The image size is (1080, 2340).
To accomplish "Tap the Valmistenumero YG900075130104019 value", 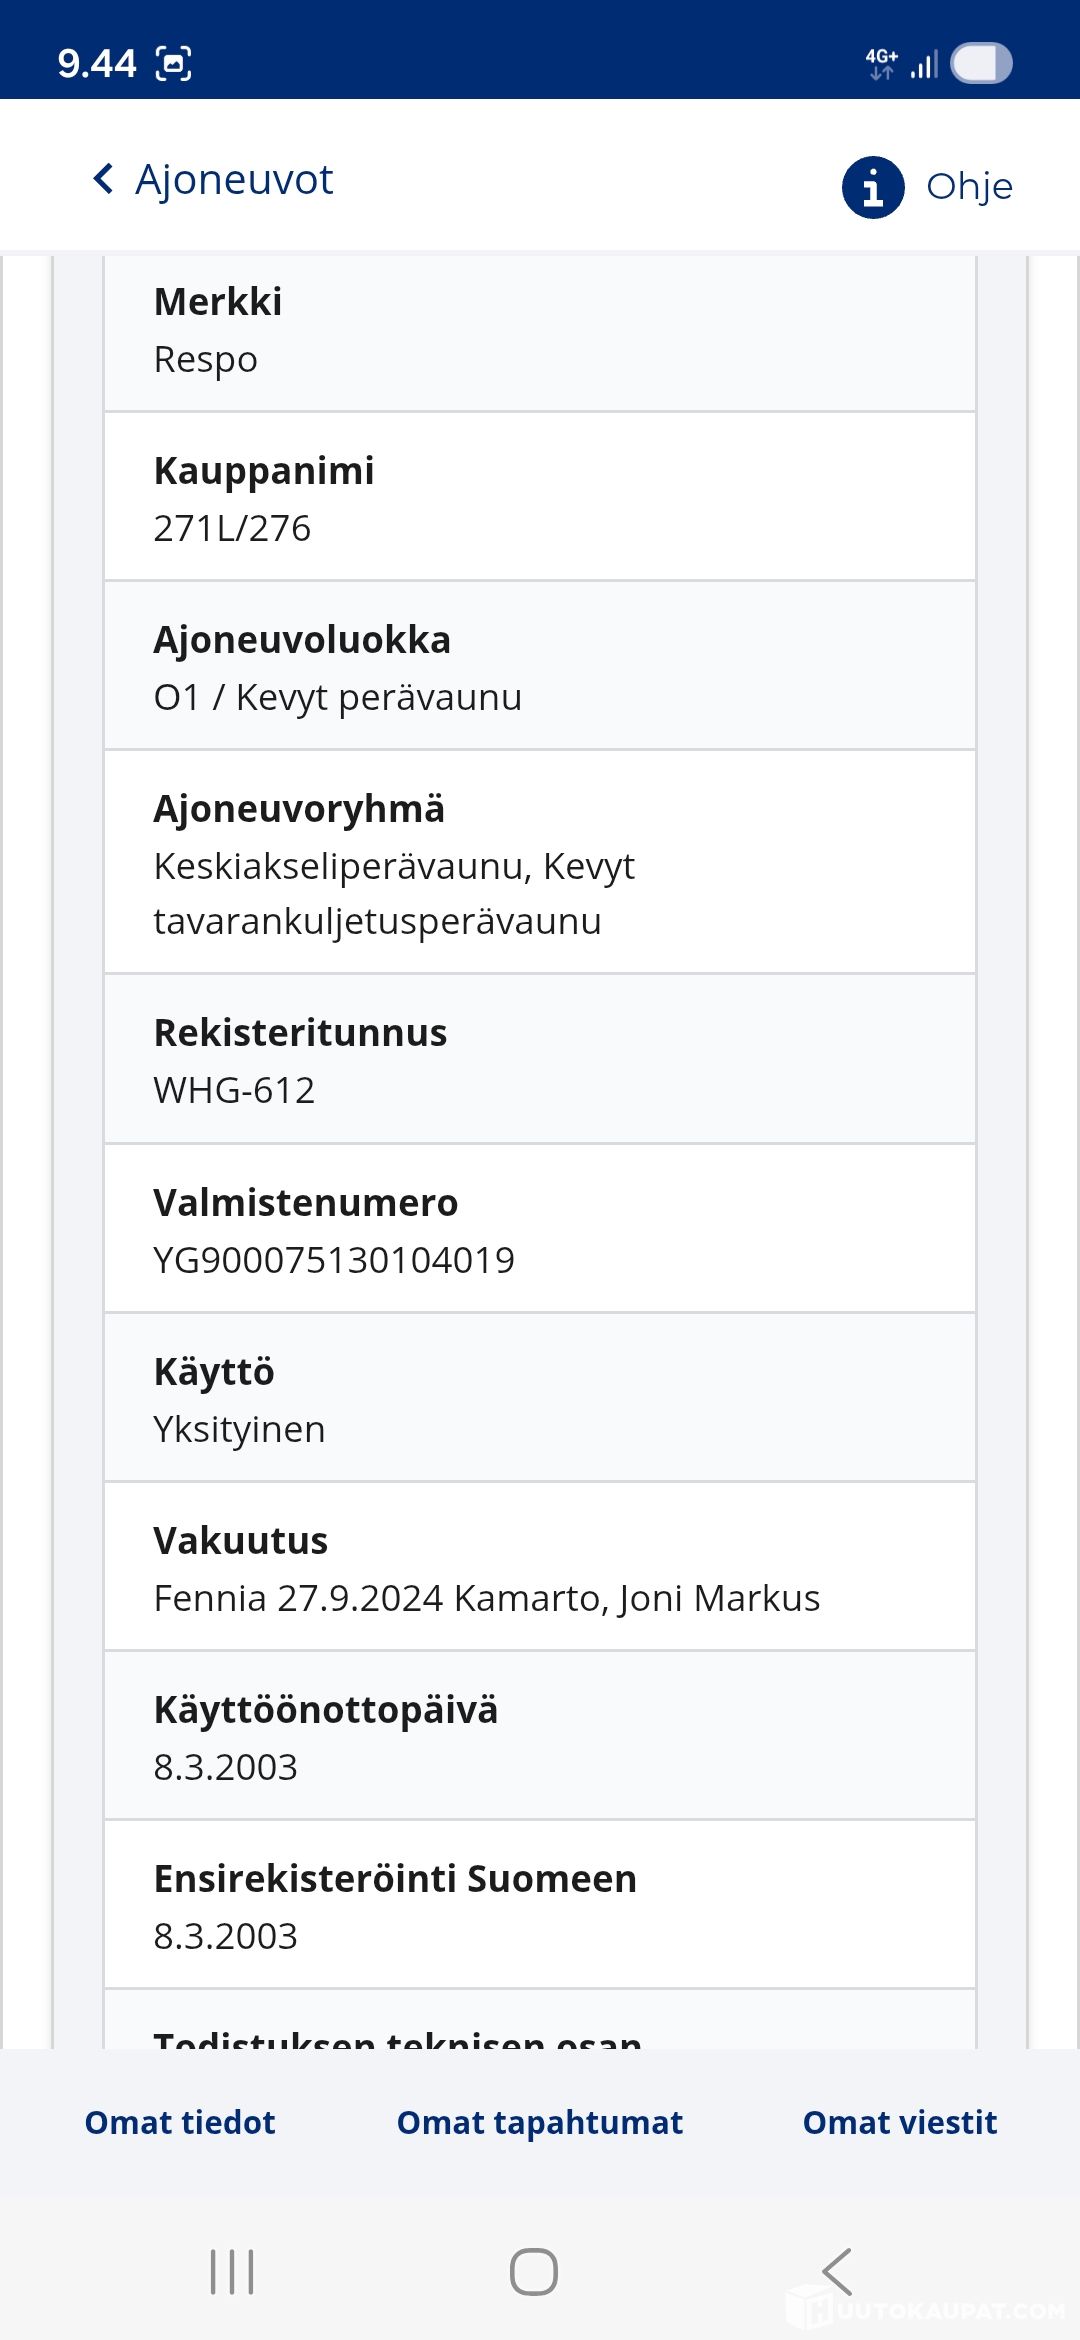I will pyautogui.click(x=334, y=1260).
